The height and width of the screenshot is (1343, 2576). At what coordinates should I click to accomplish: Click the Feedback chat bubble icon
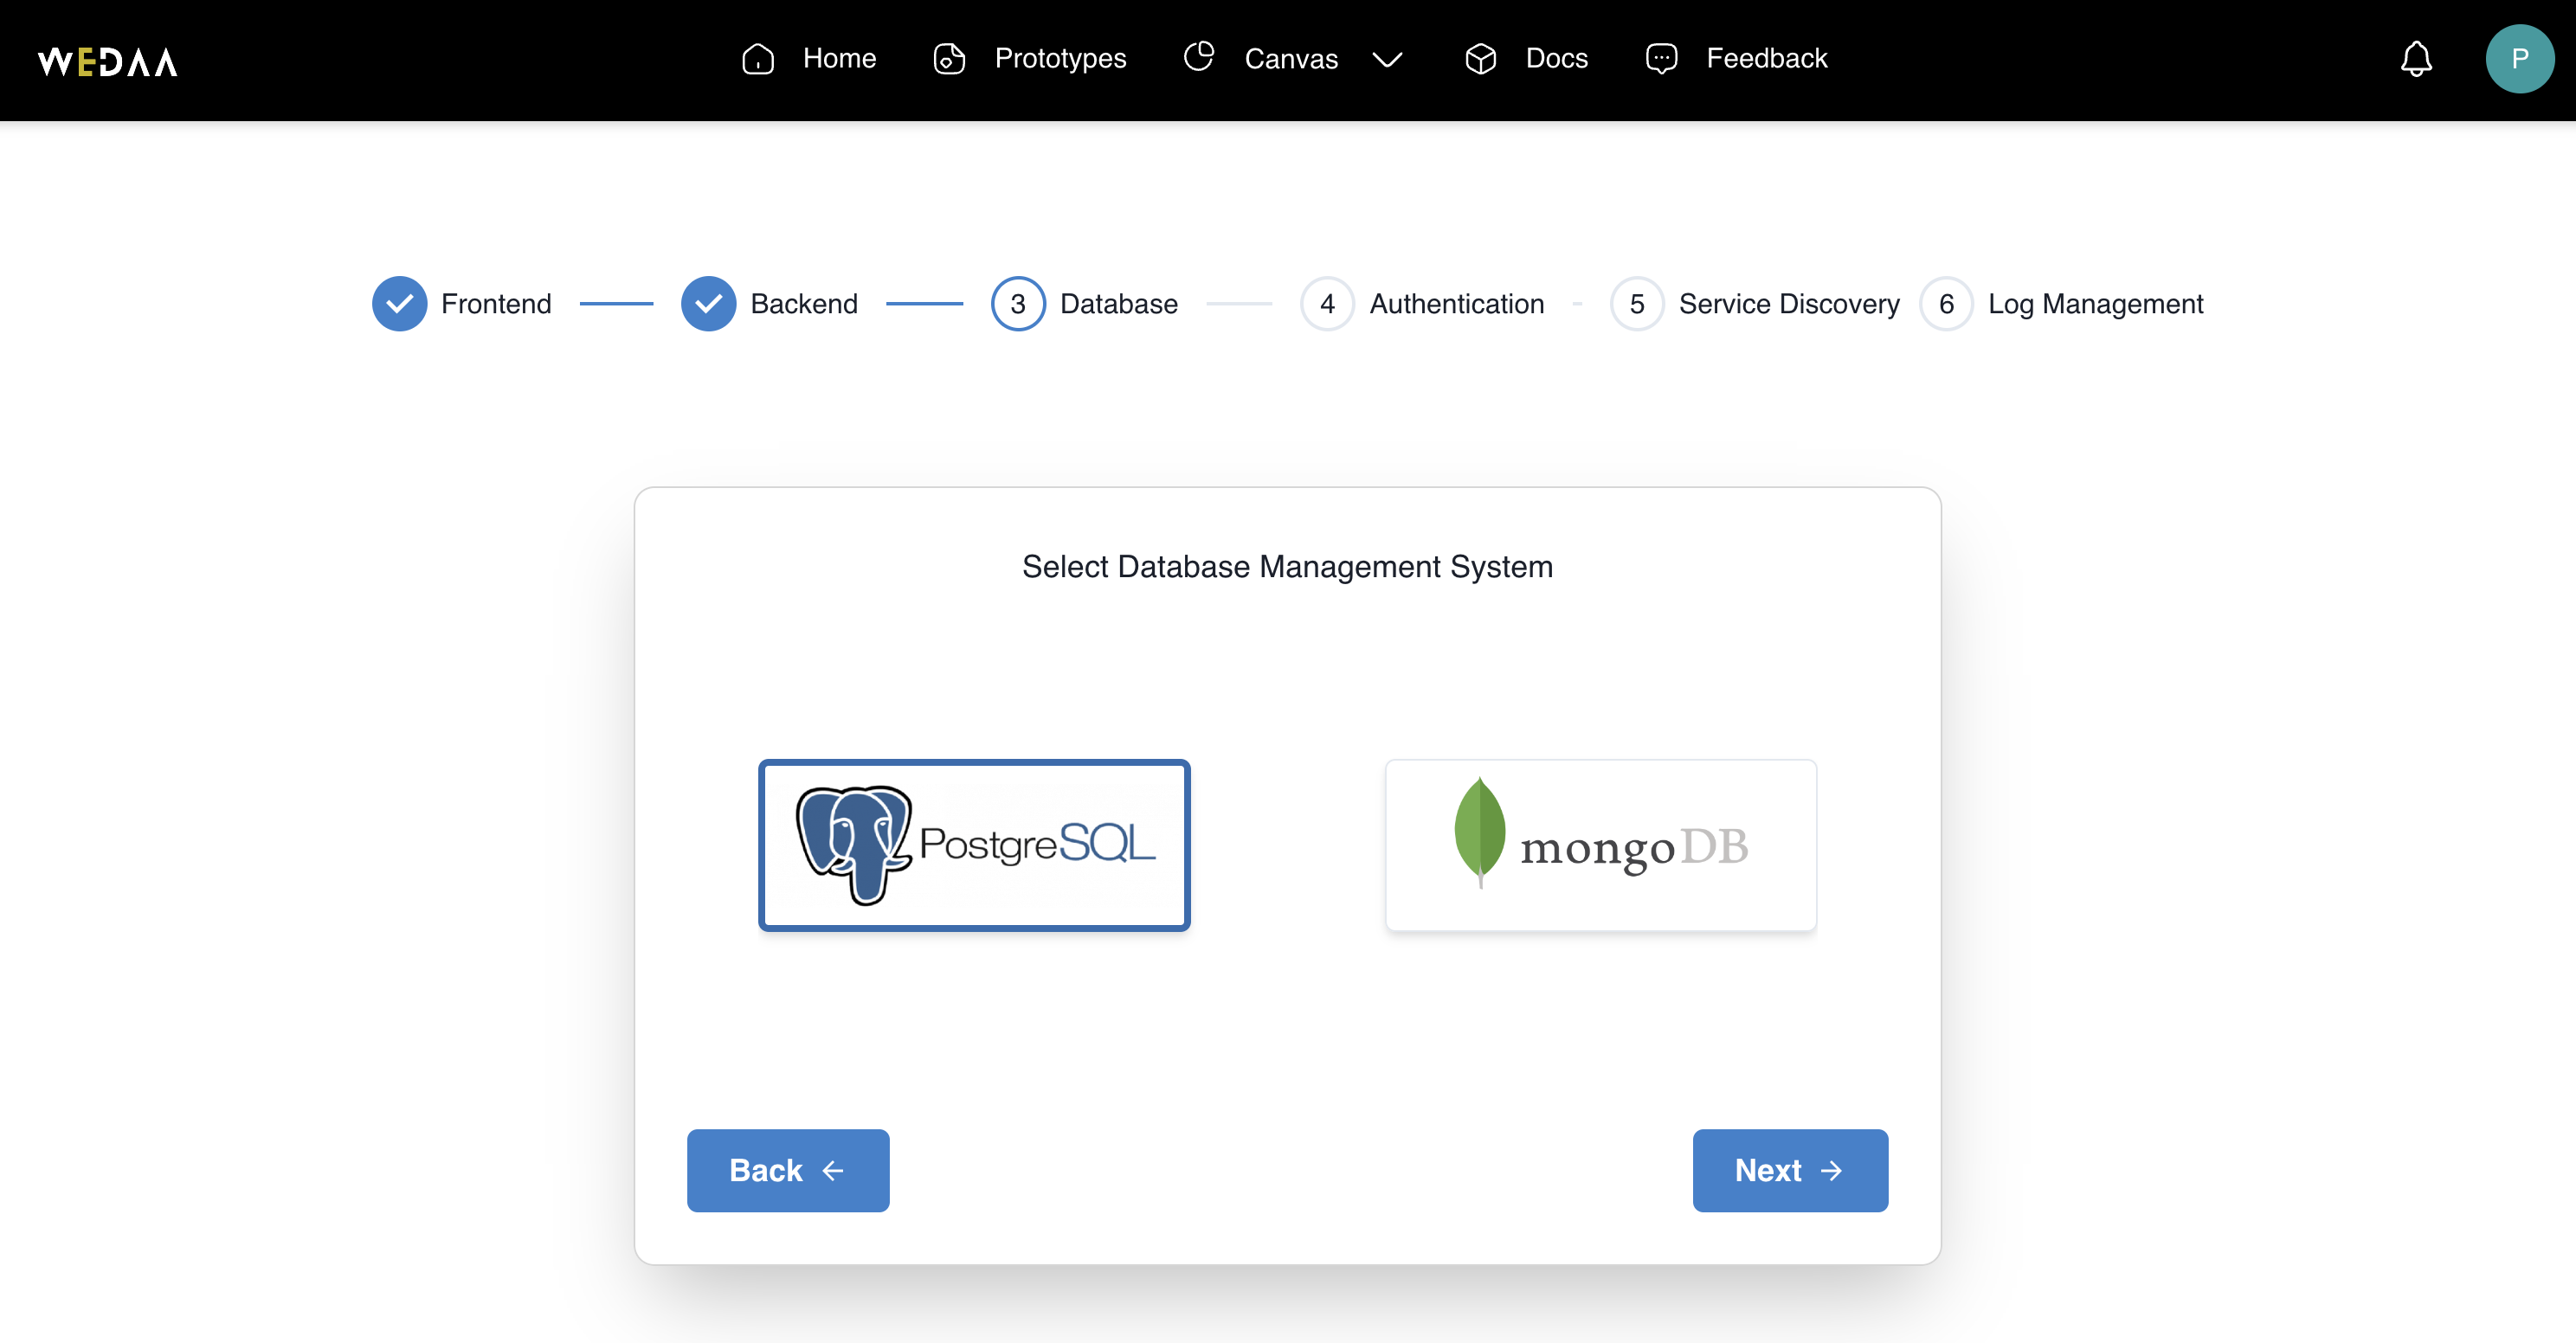(1661, 59)
